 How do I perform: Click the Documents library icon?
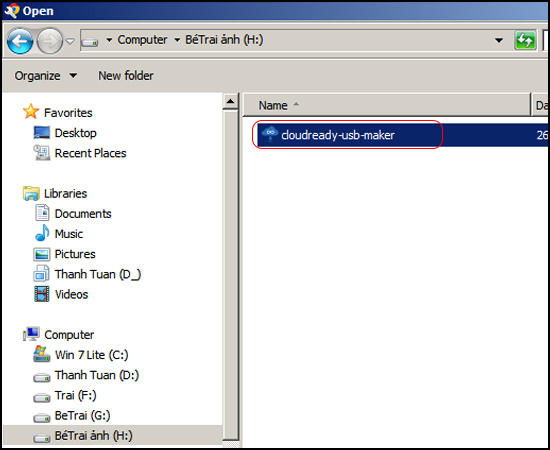(42, 213)
